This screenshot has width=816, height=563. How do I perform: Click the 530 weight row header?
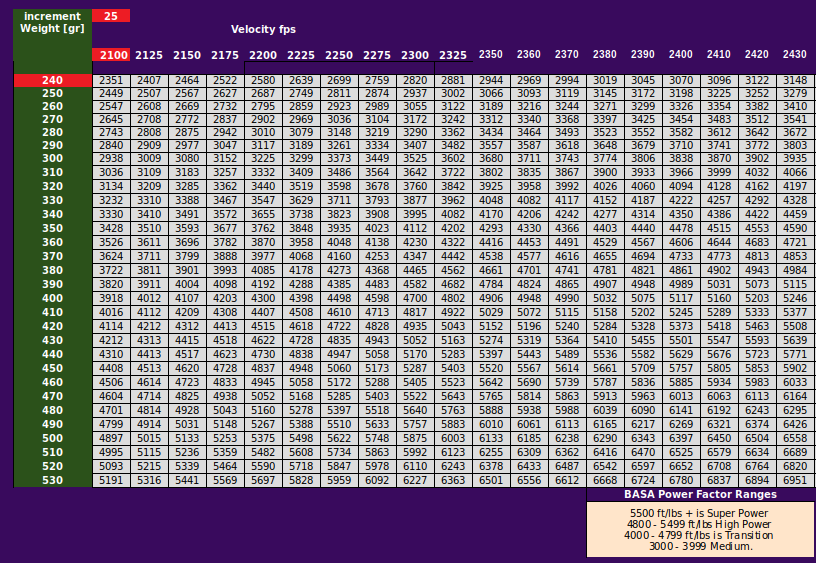click(x=52, y=480)
